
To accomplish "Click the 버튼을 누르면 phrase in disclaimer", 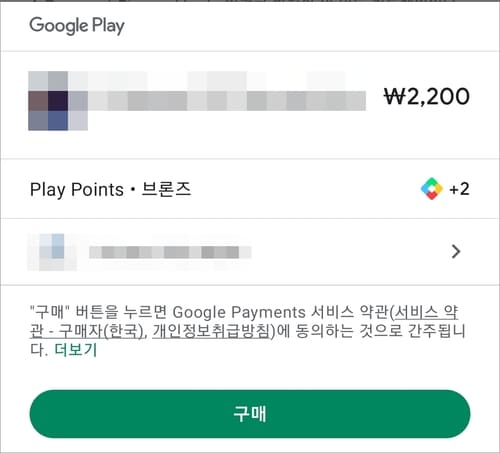I will tap(121, 312).
